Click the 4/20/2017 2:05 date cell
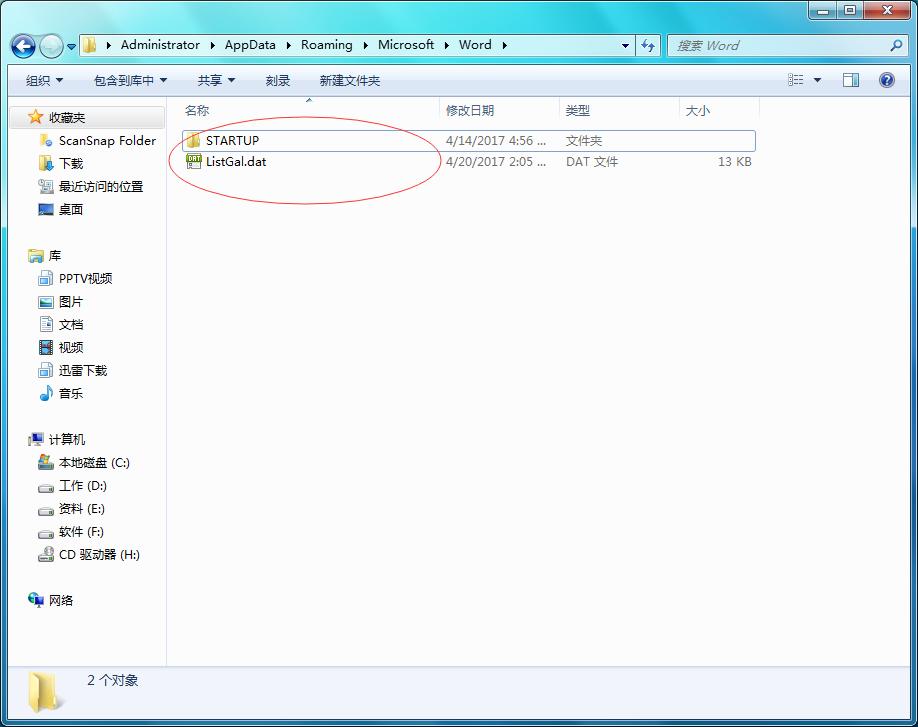Viewport: 918px width, 727px height. tap(495, 162)
